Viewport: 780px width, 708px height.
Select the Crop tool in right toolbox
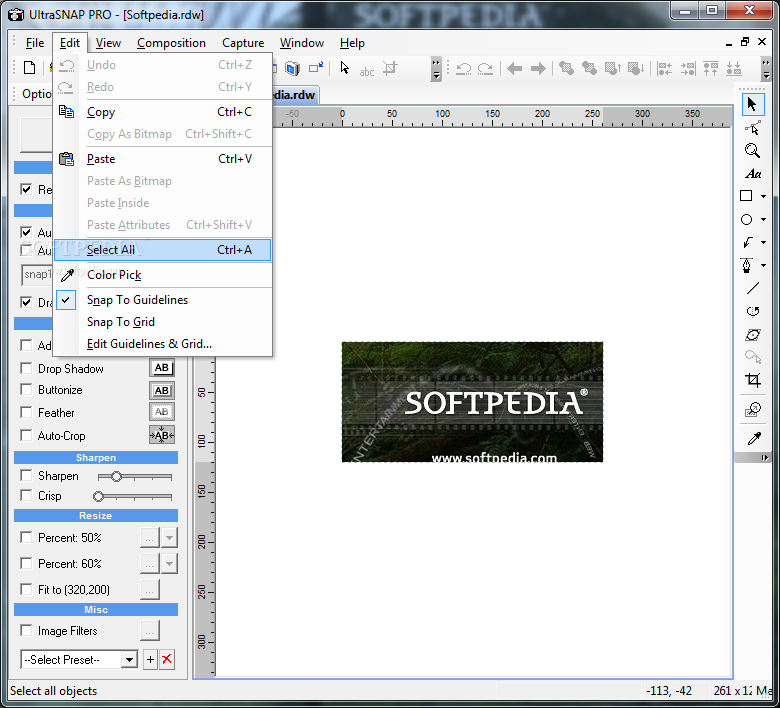(x=752, y=380)
